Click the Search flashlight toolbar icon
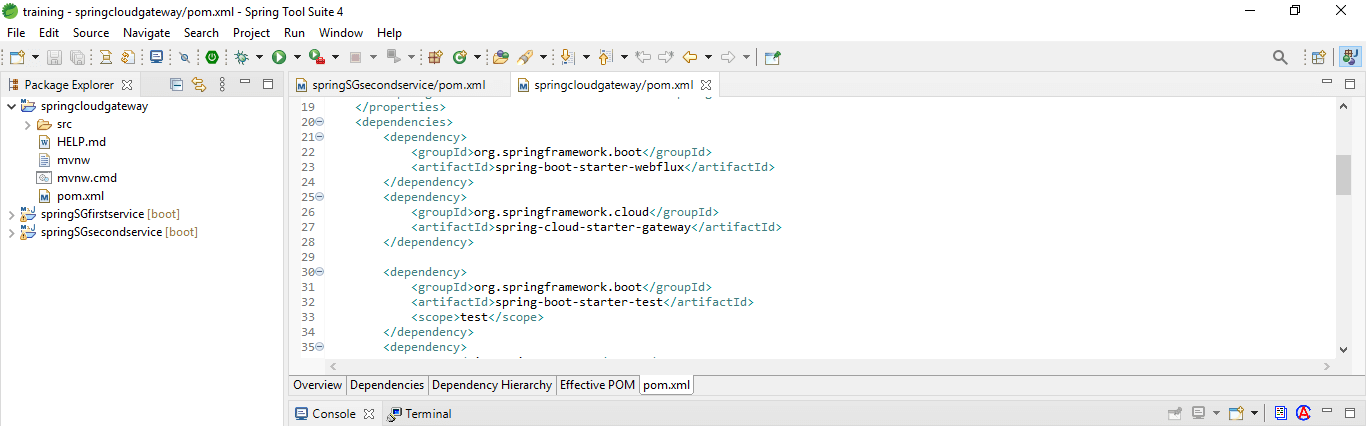This screenshot has height=426, width=1366. [525, 57]
